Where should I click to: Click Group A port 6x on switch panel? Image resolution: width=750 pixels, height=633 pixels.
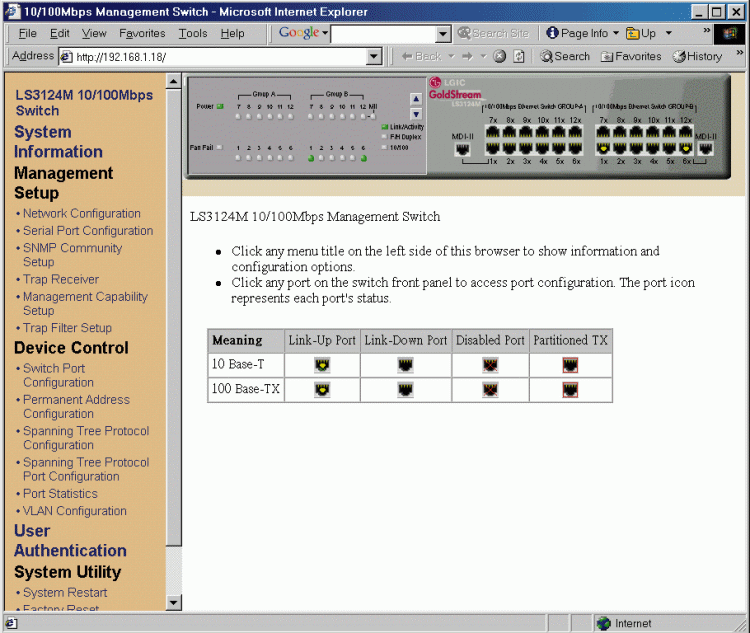tap(575, 148)
